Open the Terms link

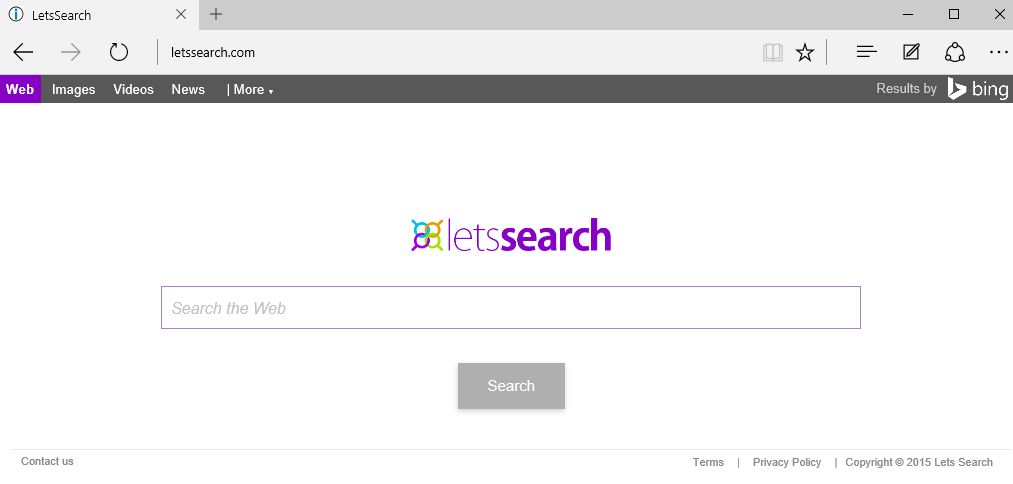[x=708, y=462]
